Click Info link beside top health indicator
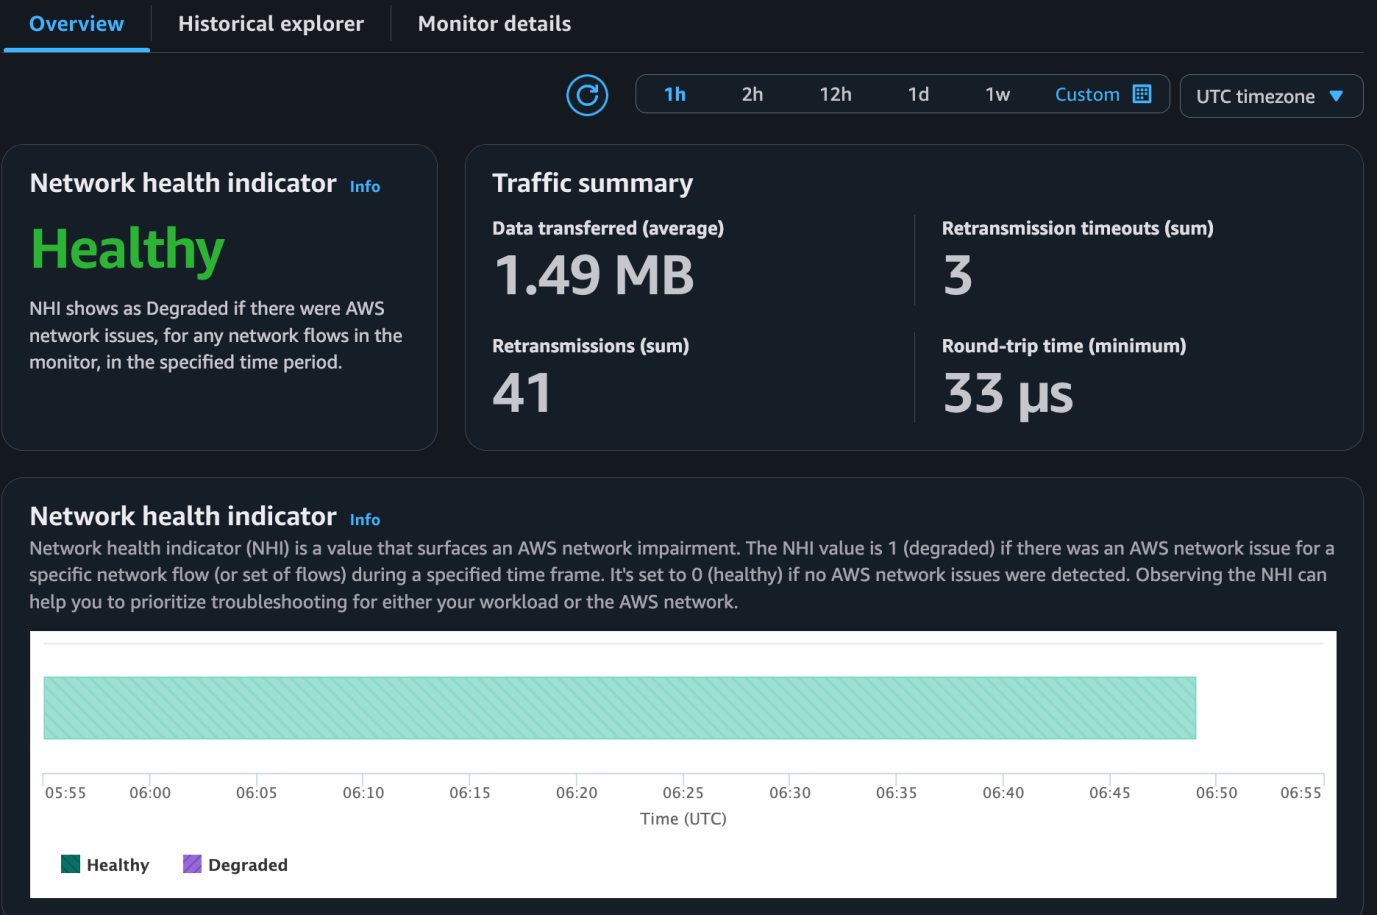The height and width of the screenshot is (915, 1377). pos(365,187)
